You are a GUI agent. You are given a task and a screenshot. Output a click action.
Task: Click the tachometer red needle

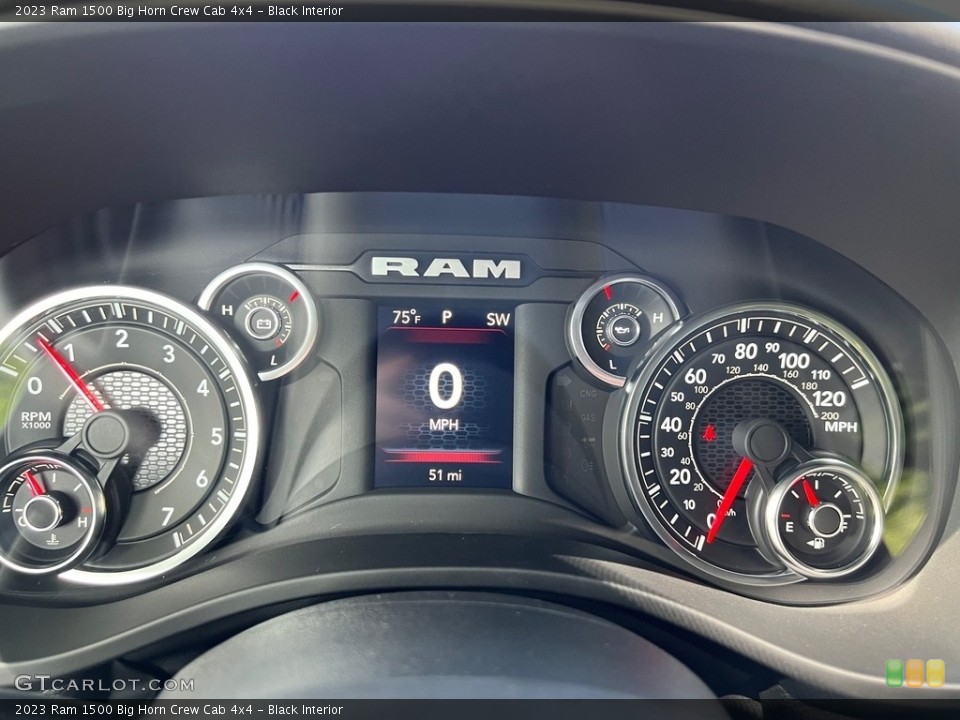pyautogui.click(x=70, y=375)
